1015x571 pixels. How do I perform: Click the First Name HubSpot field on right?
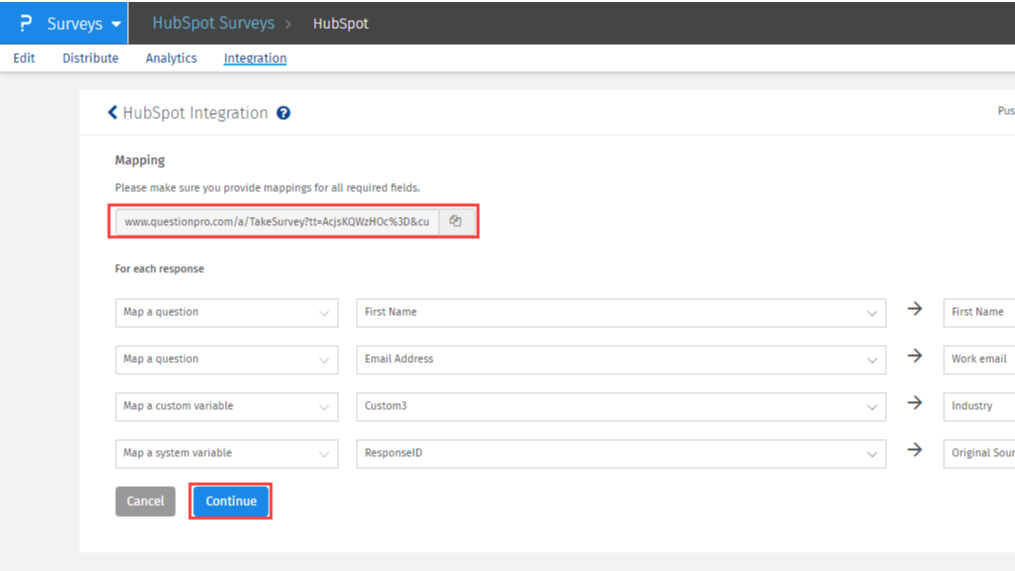979,313
